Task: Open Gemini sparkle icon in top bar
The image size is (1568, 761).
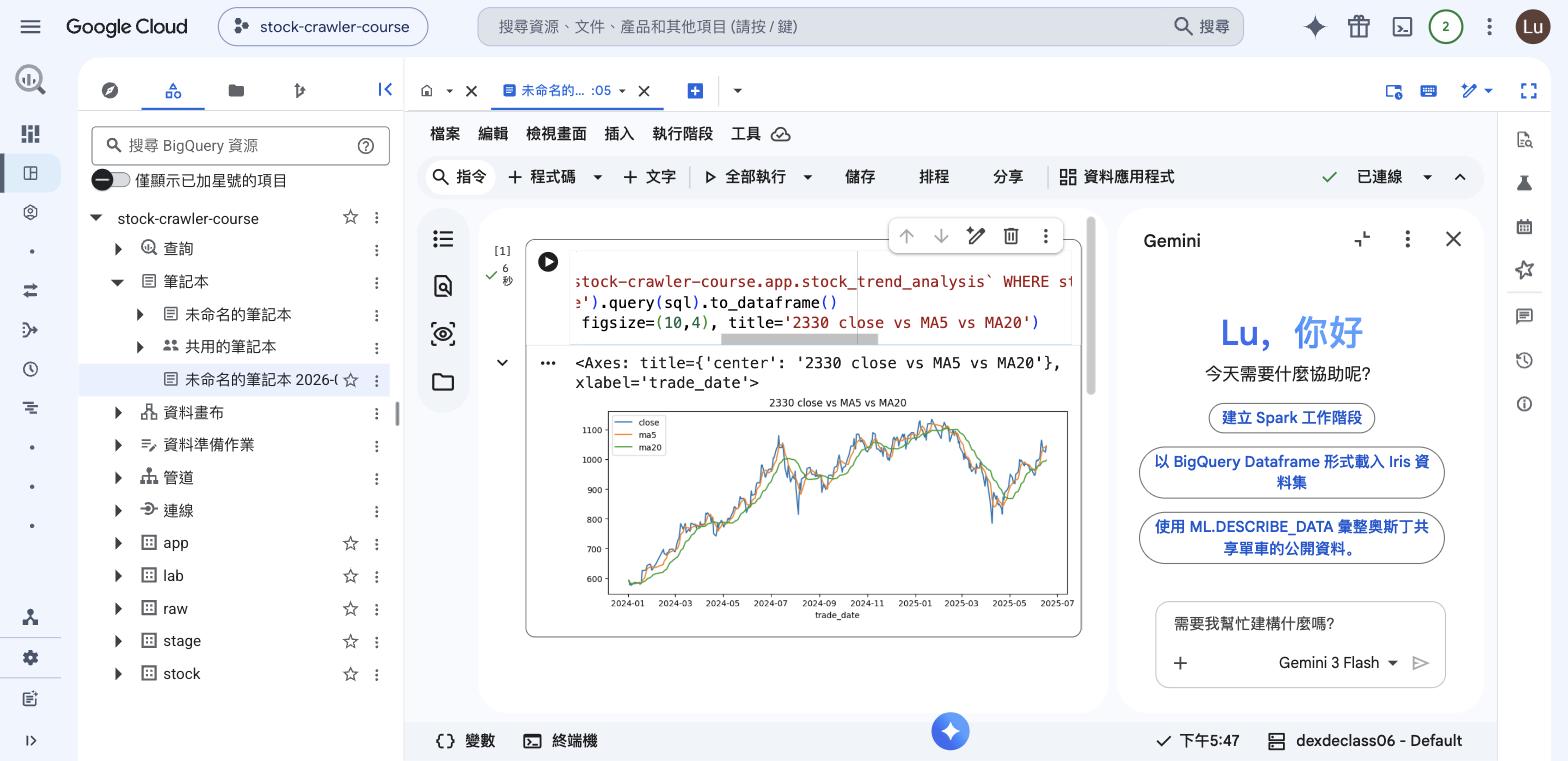Action: coord(1315,27)
